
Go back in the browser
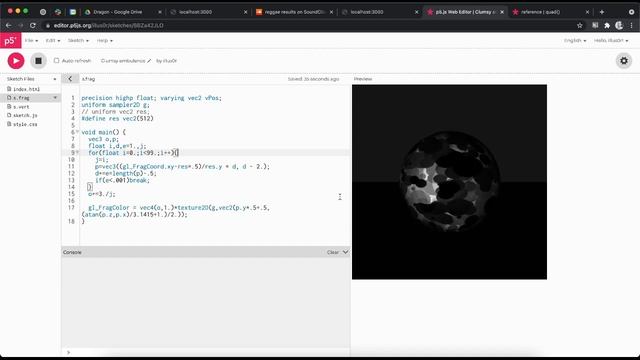[x=9, y=25]
